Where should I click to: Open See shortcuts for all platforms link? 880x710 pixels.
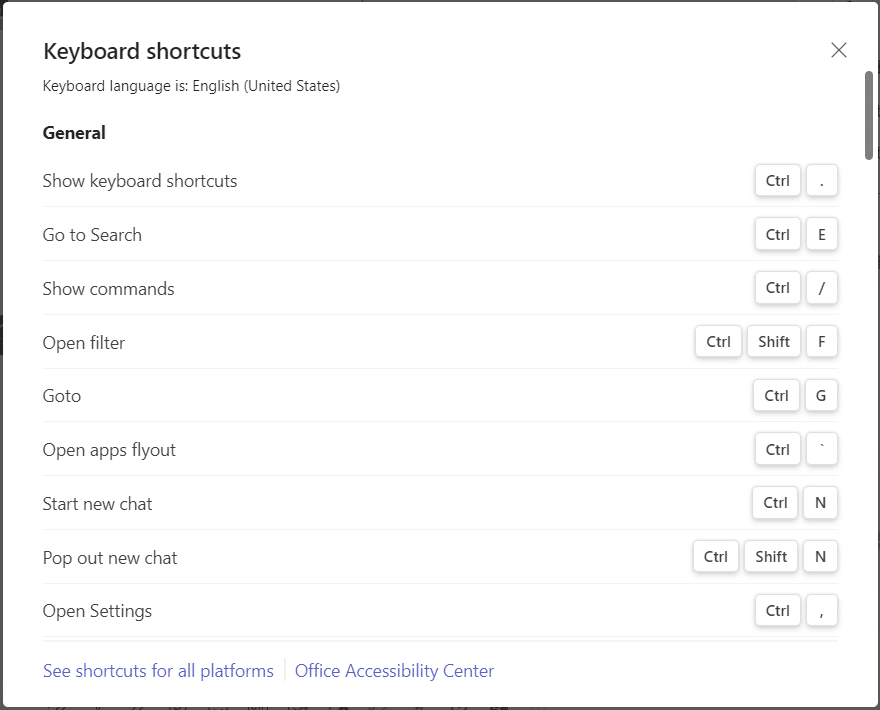click(158, 671)
